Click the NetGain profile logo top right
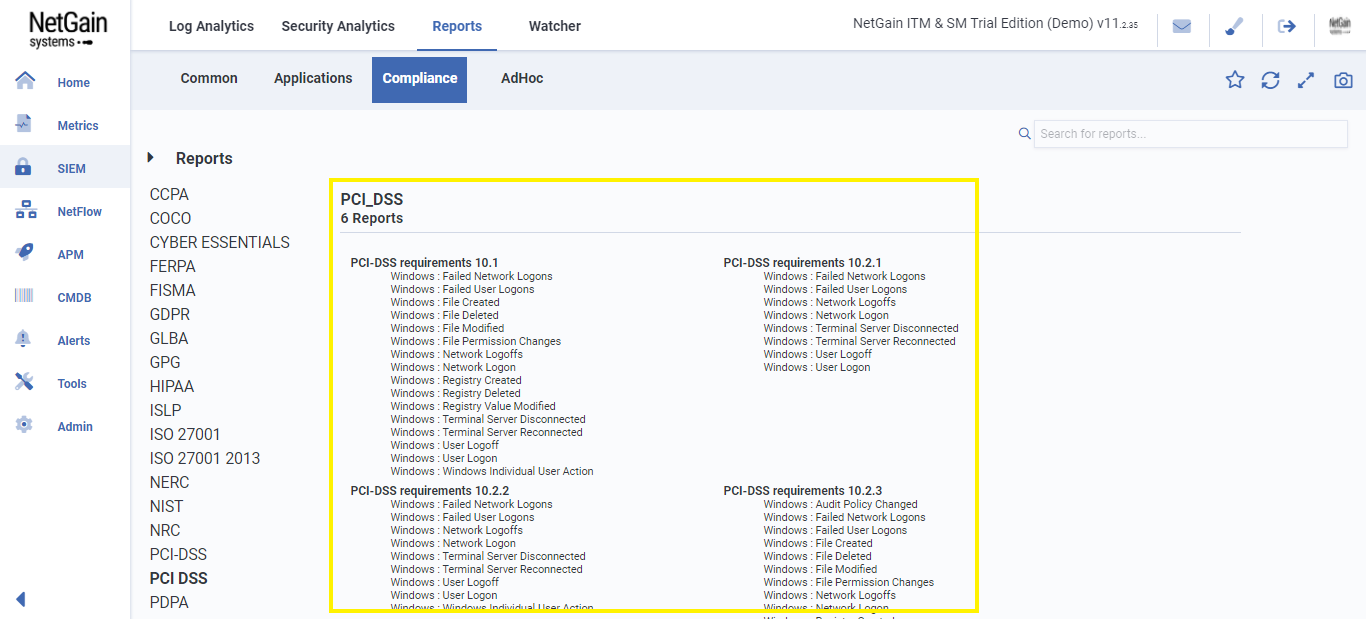Image resolution: width=1366 pixels, height=619 pixels. (1340, 27)
